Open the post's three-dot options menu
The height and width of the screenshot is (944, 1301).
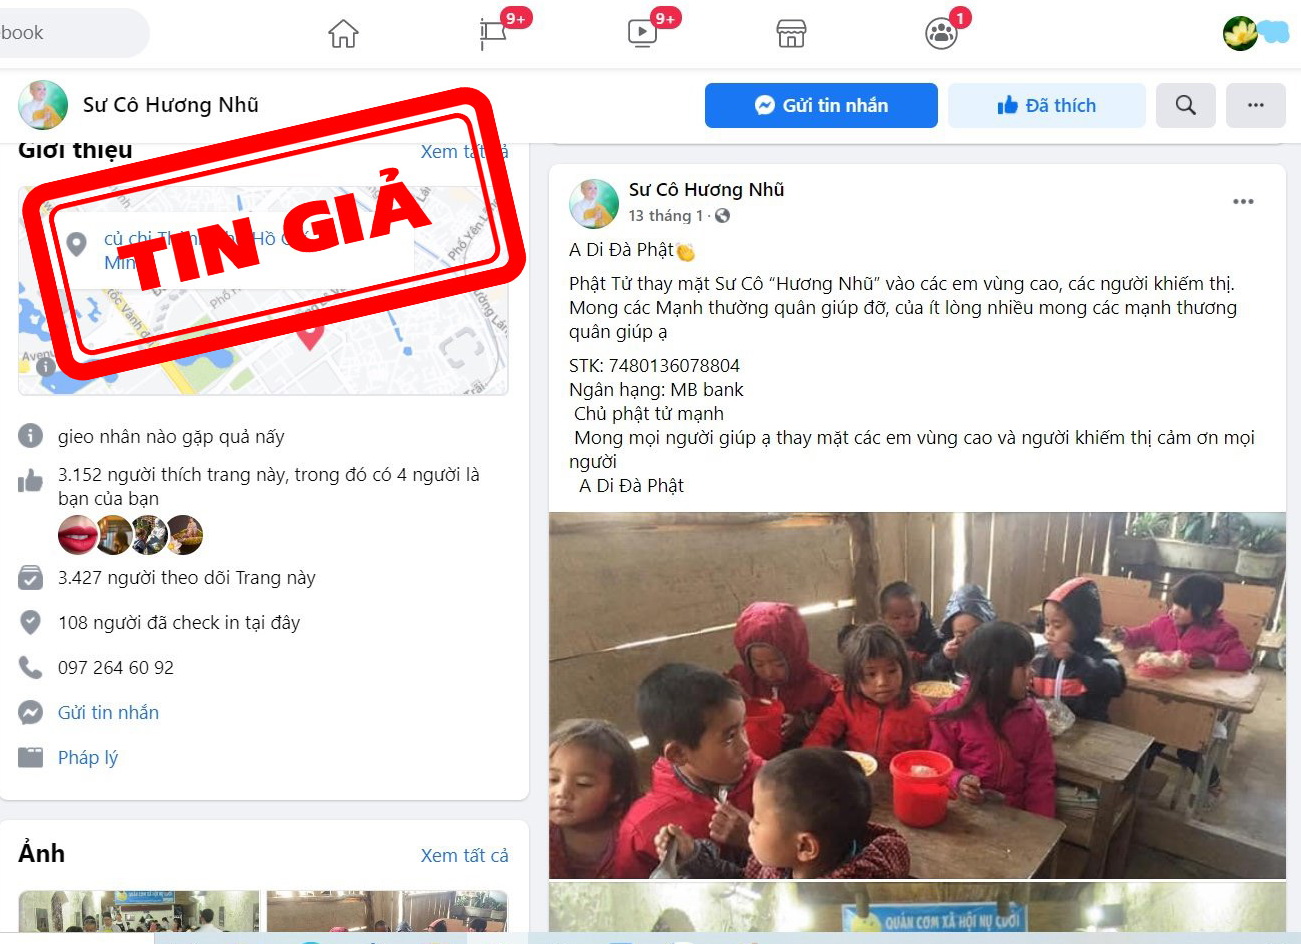click(1243, 202)
